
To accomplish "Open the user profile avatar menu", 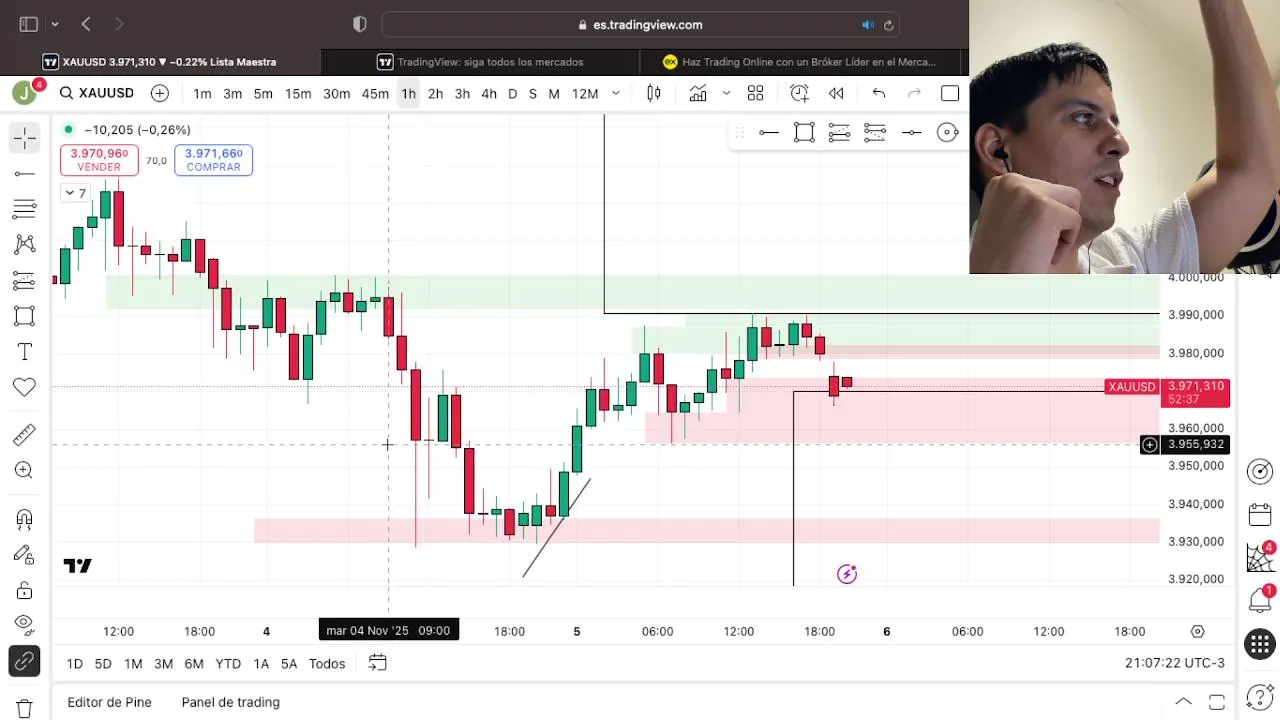I will click(24, 93).
